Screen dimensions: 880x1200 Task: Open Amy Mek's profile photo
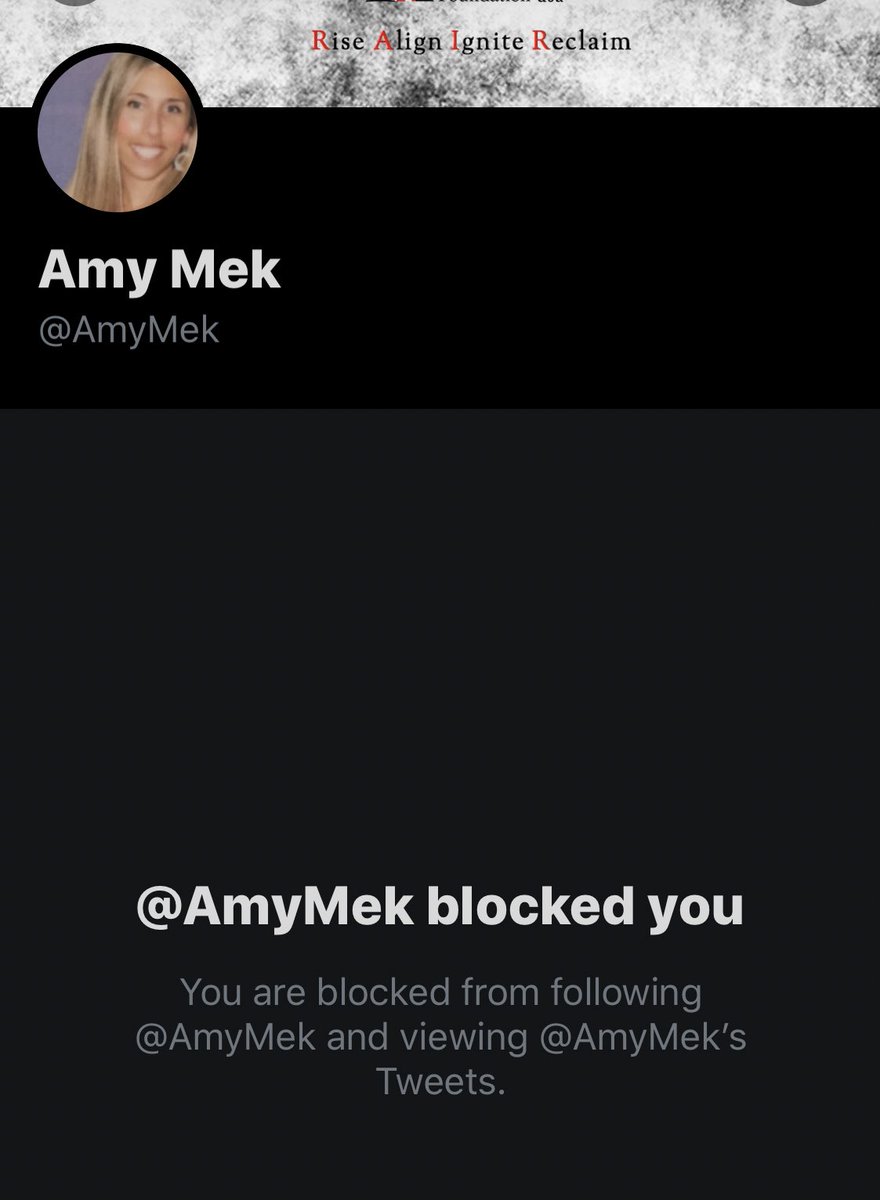117,132
